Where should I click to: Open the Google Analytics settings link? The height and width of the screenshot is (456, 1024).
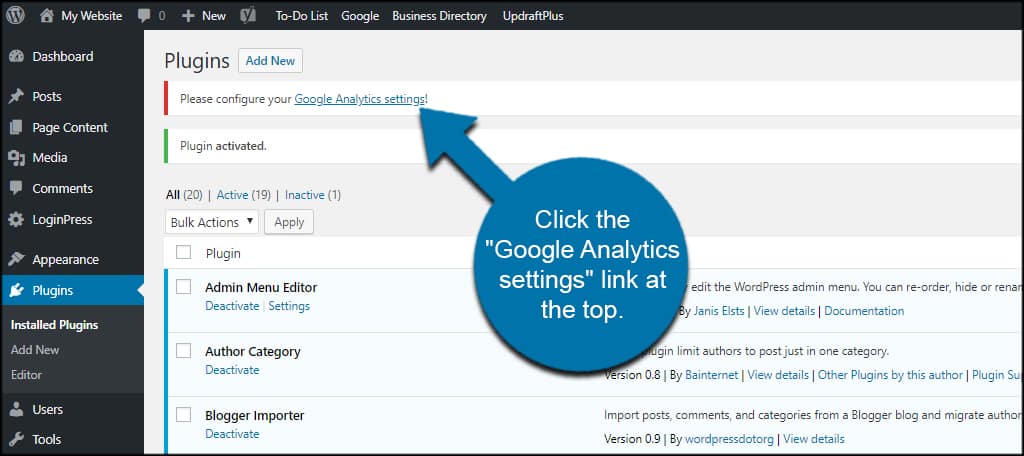click(360, 99)
